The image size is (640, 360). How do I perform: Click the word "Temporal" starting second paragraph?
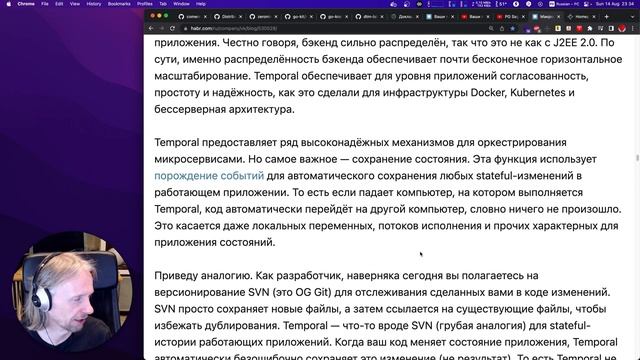point(177,142)
